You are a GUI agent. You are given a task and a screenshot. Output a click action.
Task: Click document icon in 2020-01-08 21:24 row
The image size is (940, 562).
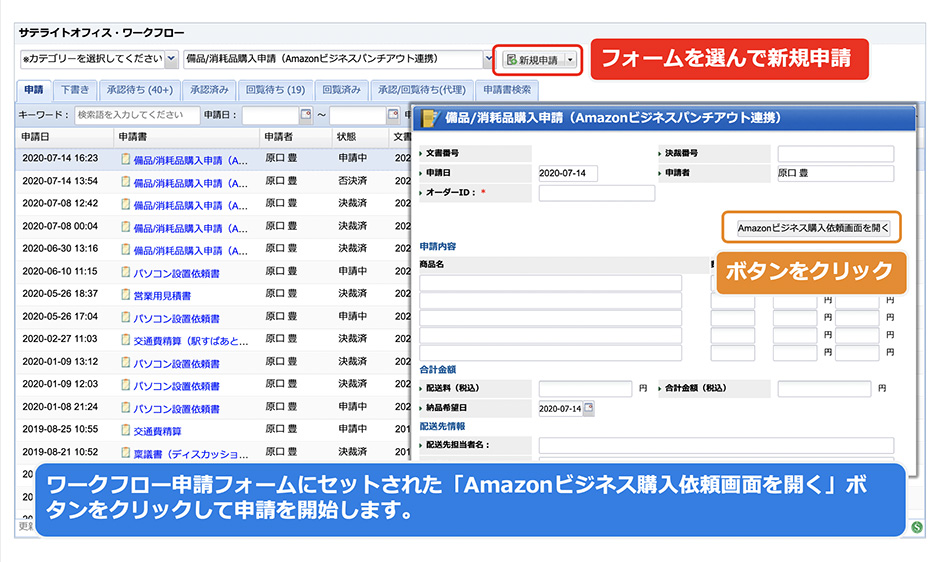[x=125, y=407]
